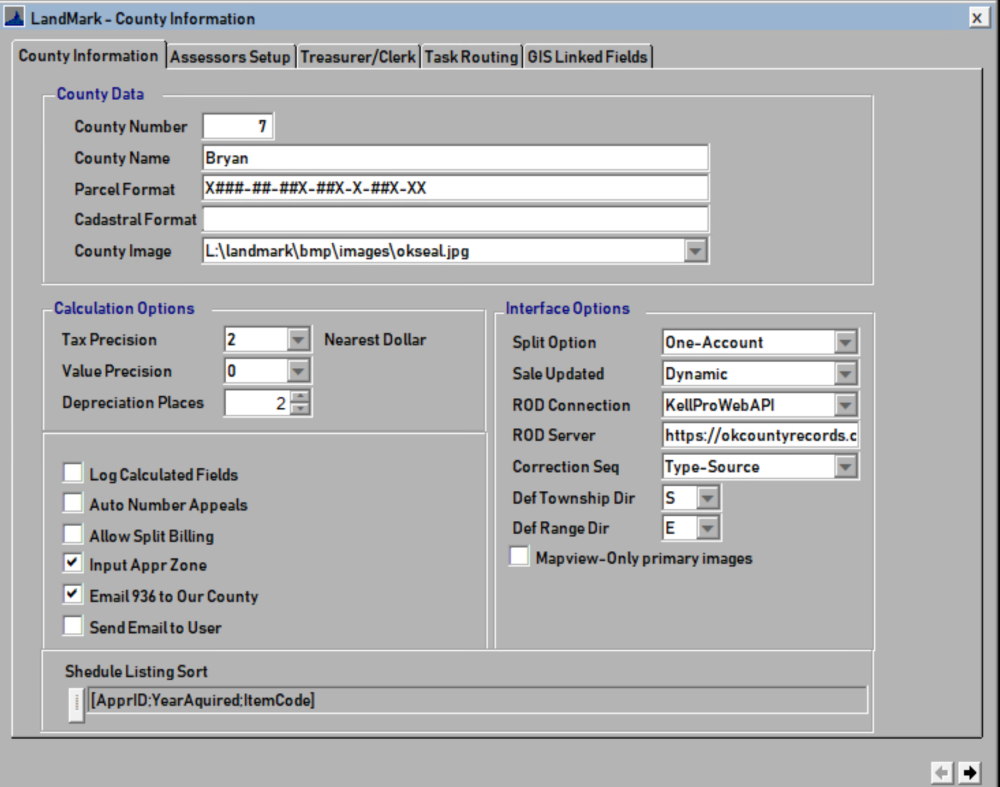The width and height of the screenshot is (1000, 787).
Task: Enable Allow Split Billing
Action: pos(72,533)
